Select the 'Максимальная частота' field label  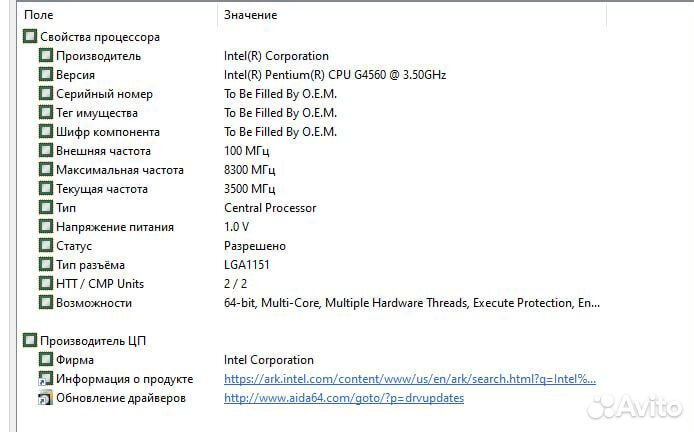tap(120, 170)
